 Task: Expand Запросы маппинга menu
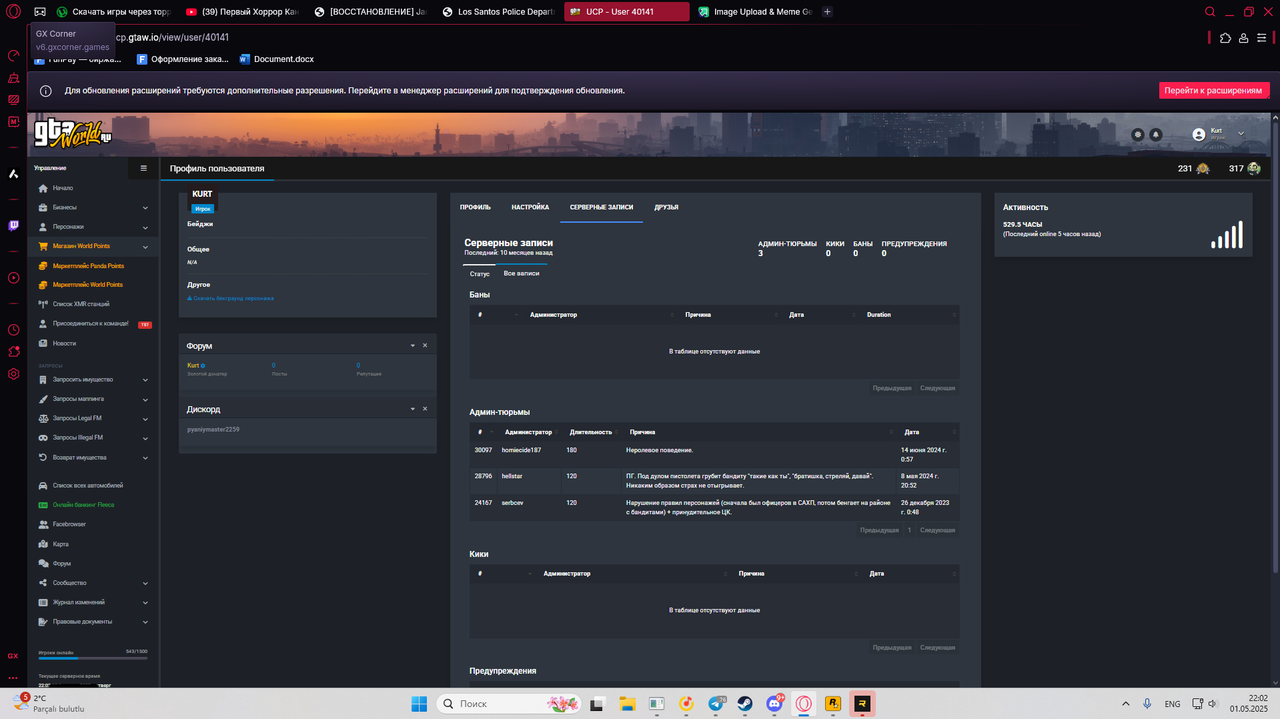(x=93, y=399)
